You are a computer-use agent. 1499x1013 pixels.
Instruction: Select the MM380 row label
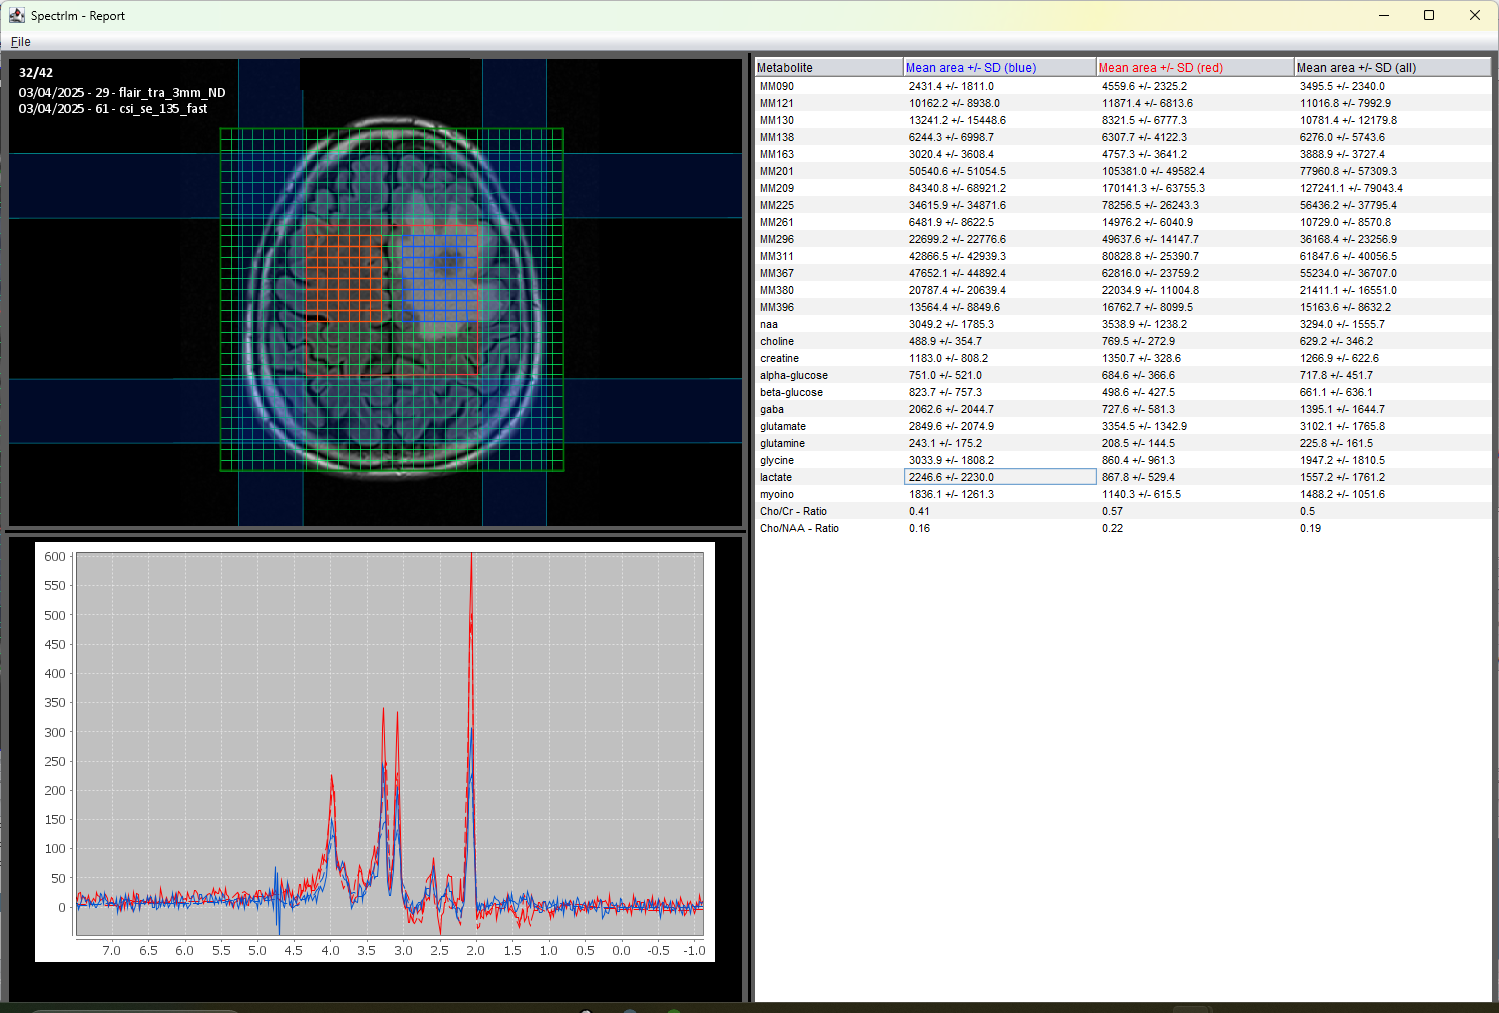[776, 290]
